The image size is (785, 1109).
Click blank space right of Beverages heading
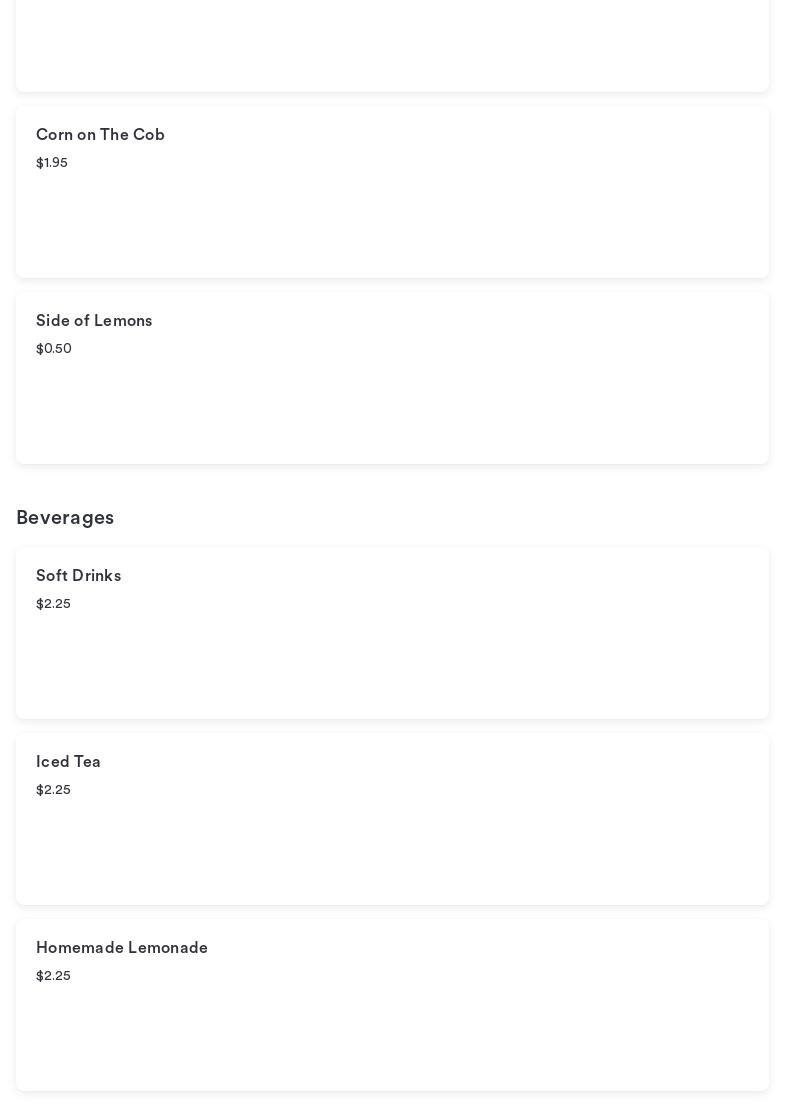(x=450, y=518)
